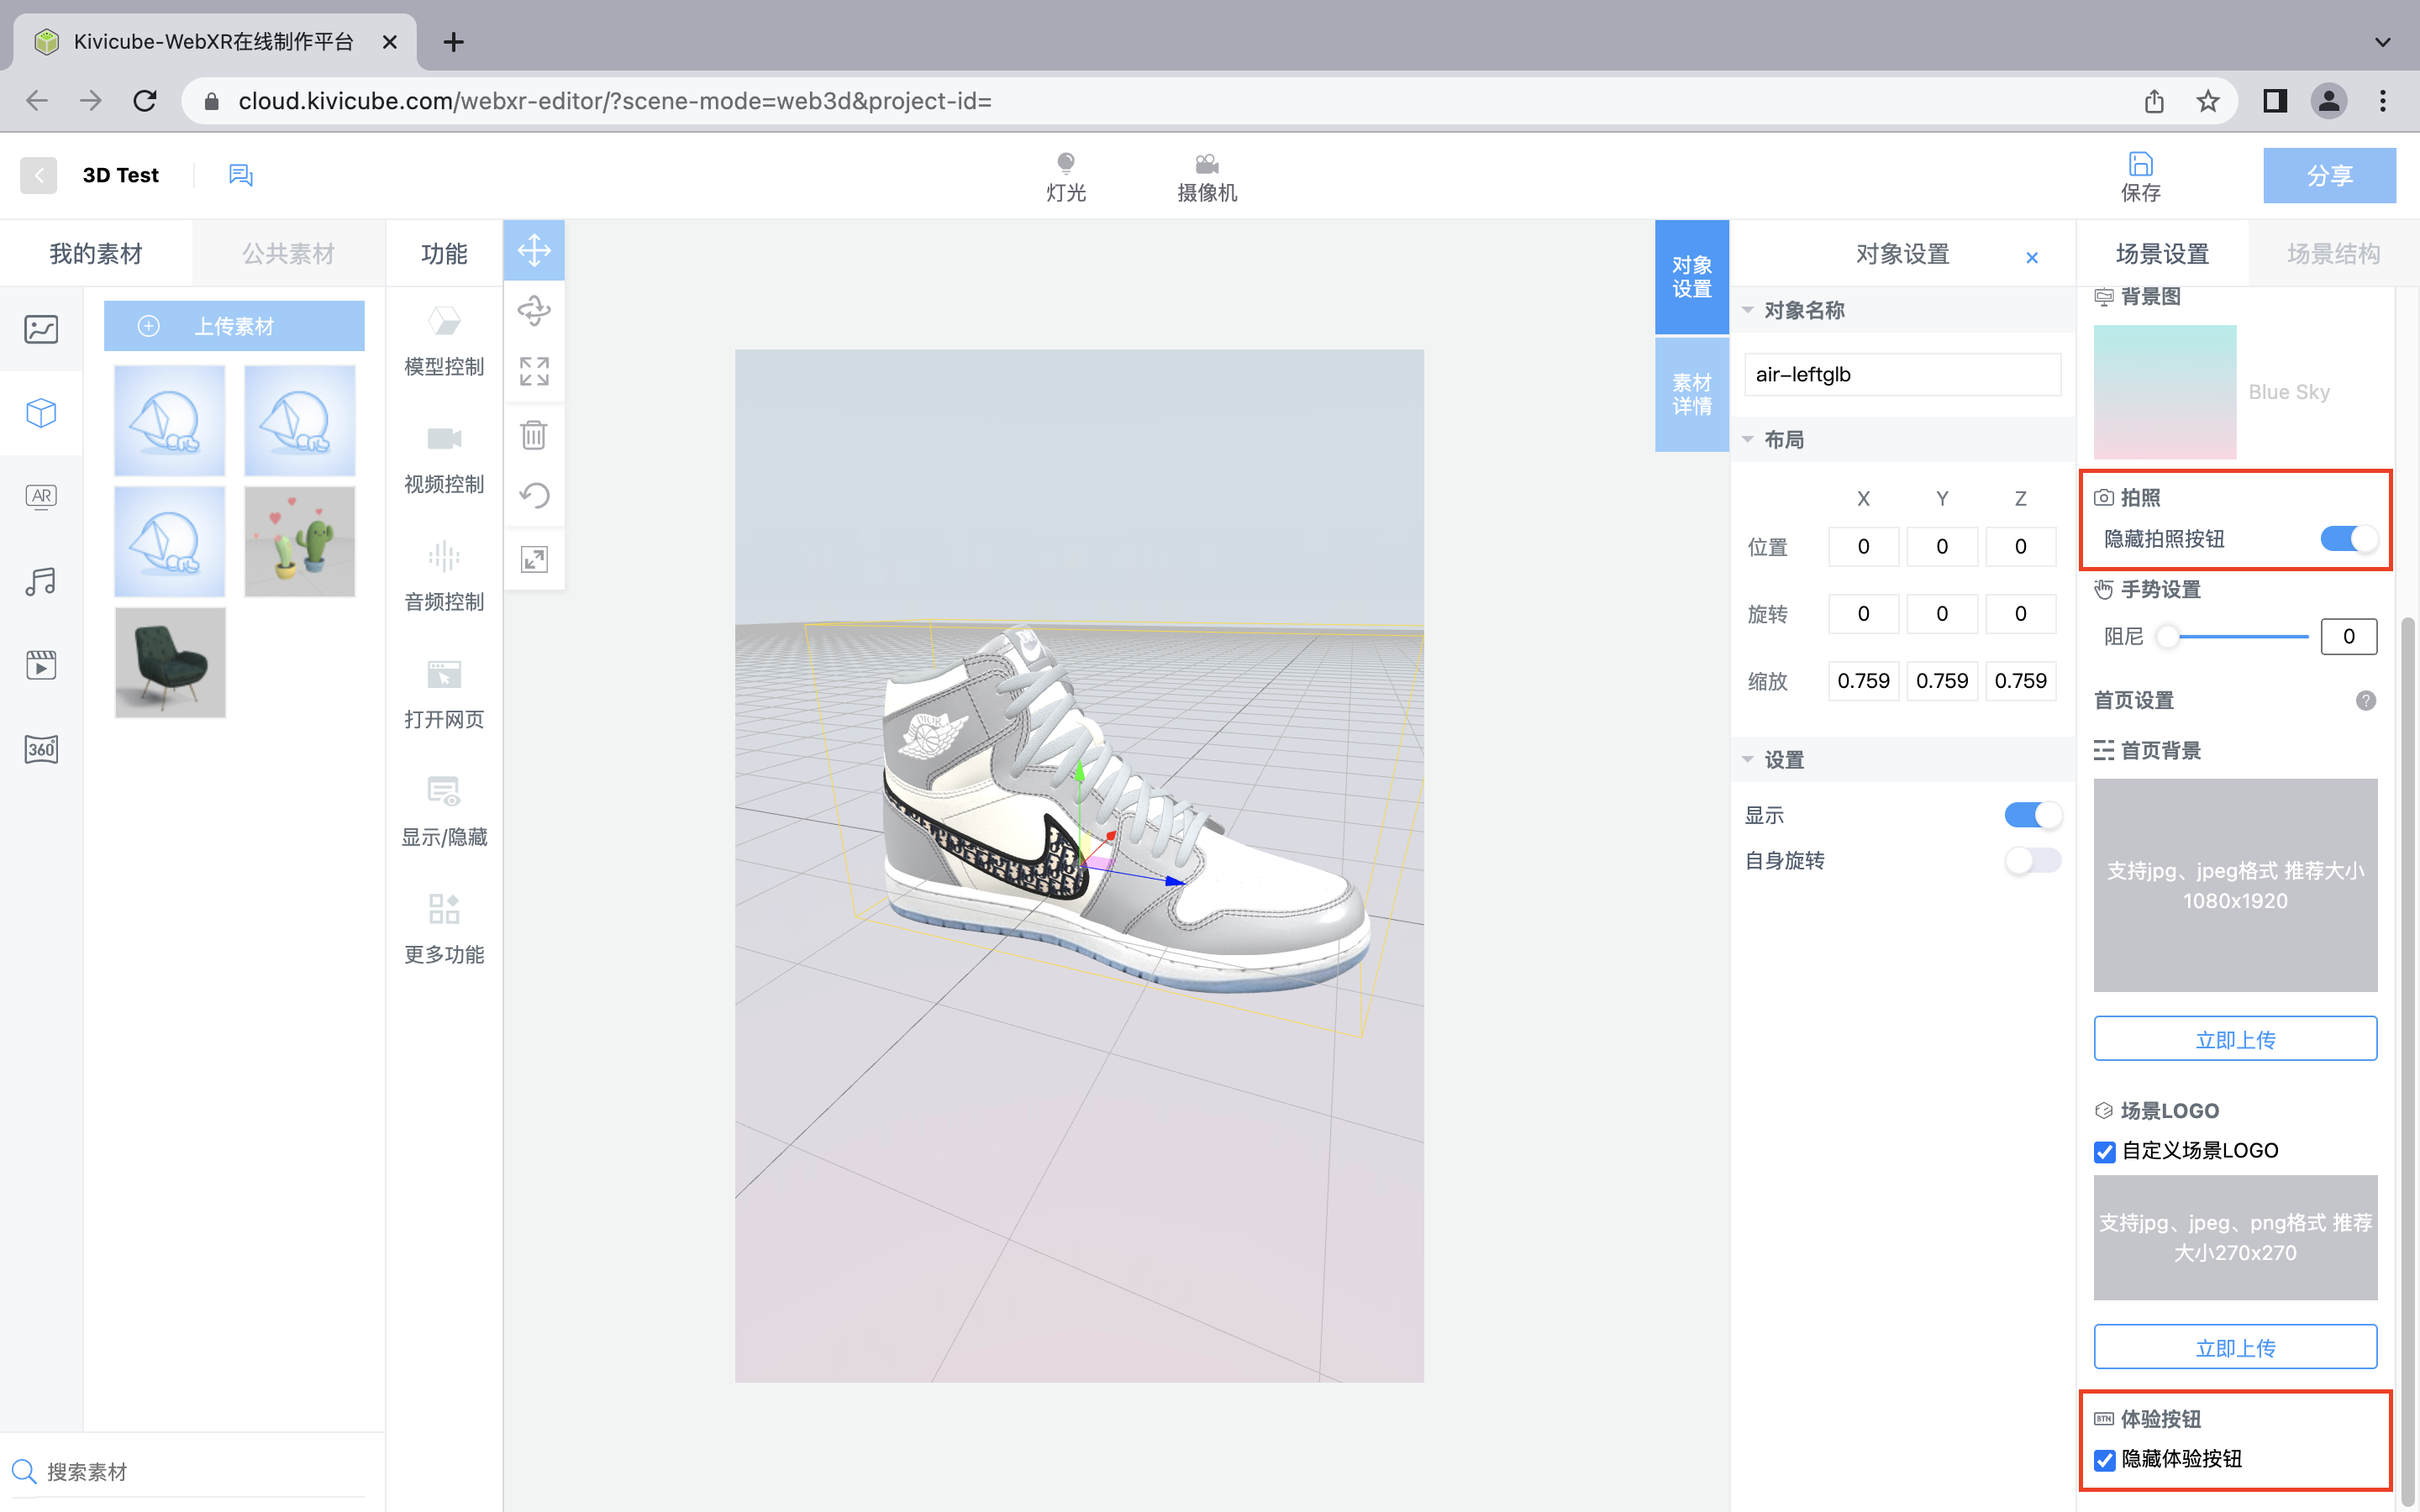This screenshot has height=1512, width=2420.
Task: Select the move/translate tool icon
Action: click(x=534, y=250)
